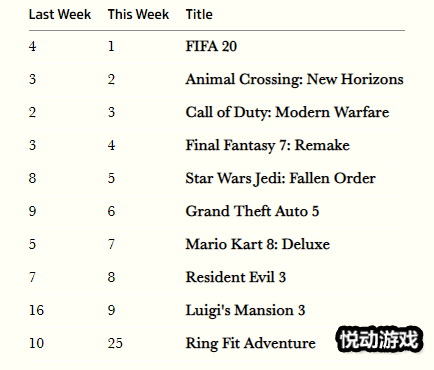This screenshot has width=434, height=370.
Task: Click Call of Duty: Modern Warfare
Action: point(287,112)
